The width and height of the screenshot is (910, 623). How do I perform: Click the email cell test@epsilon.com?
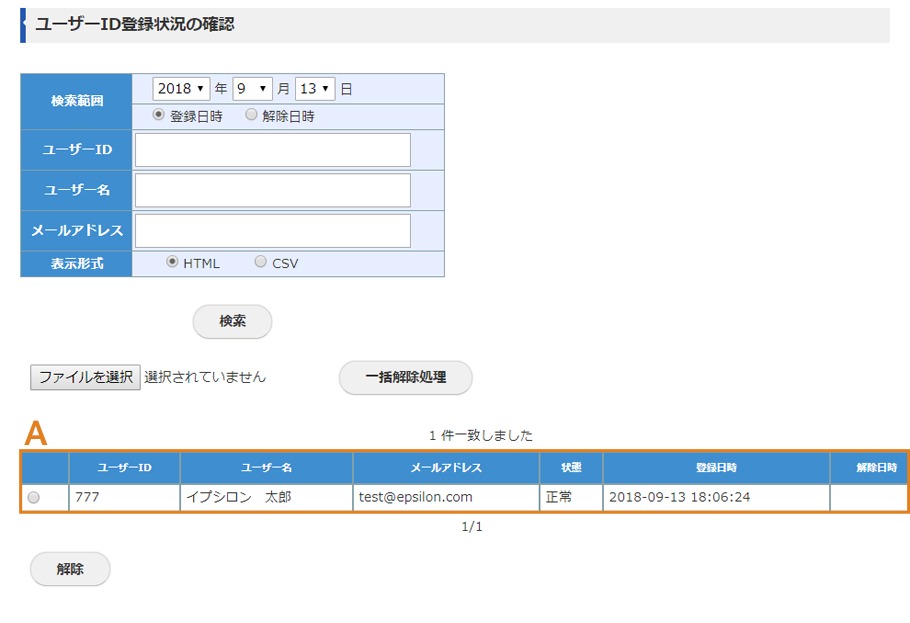tap(446, 498)
